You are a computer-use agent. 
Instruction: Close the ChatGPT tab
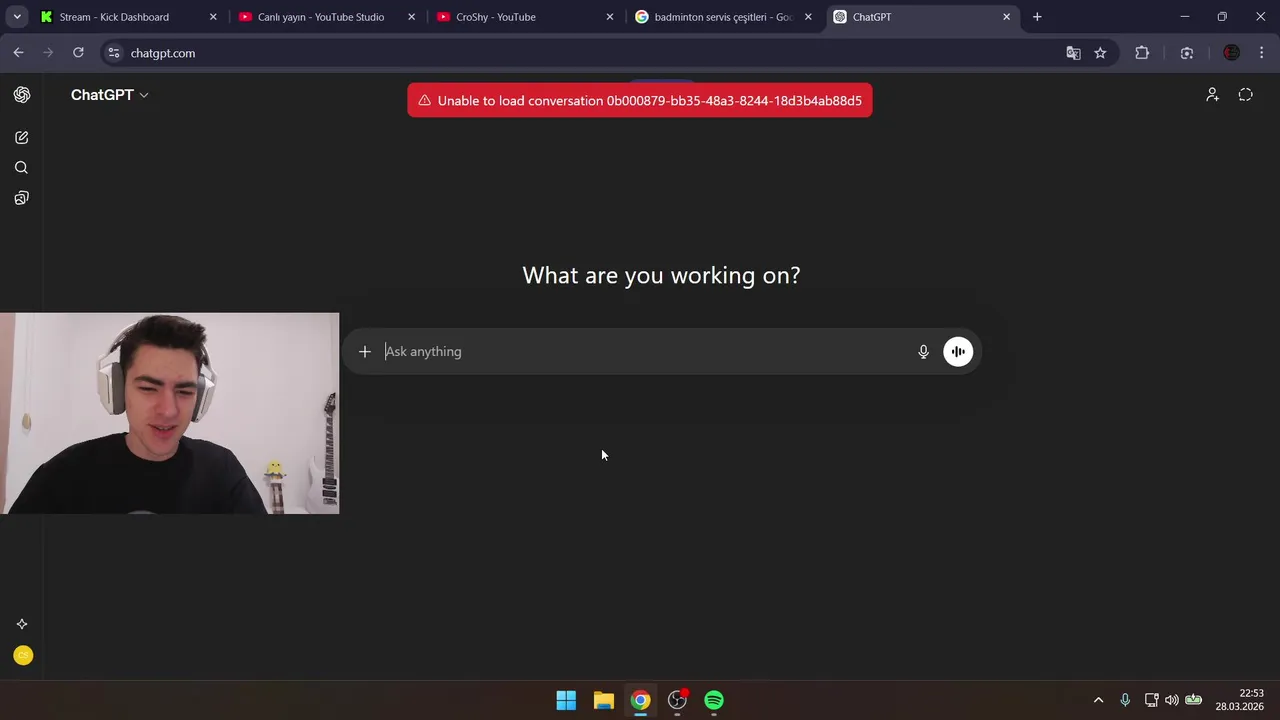coord(1007,17)
